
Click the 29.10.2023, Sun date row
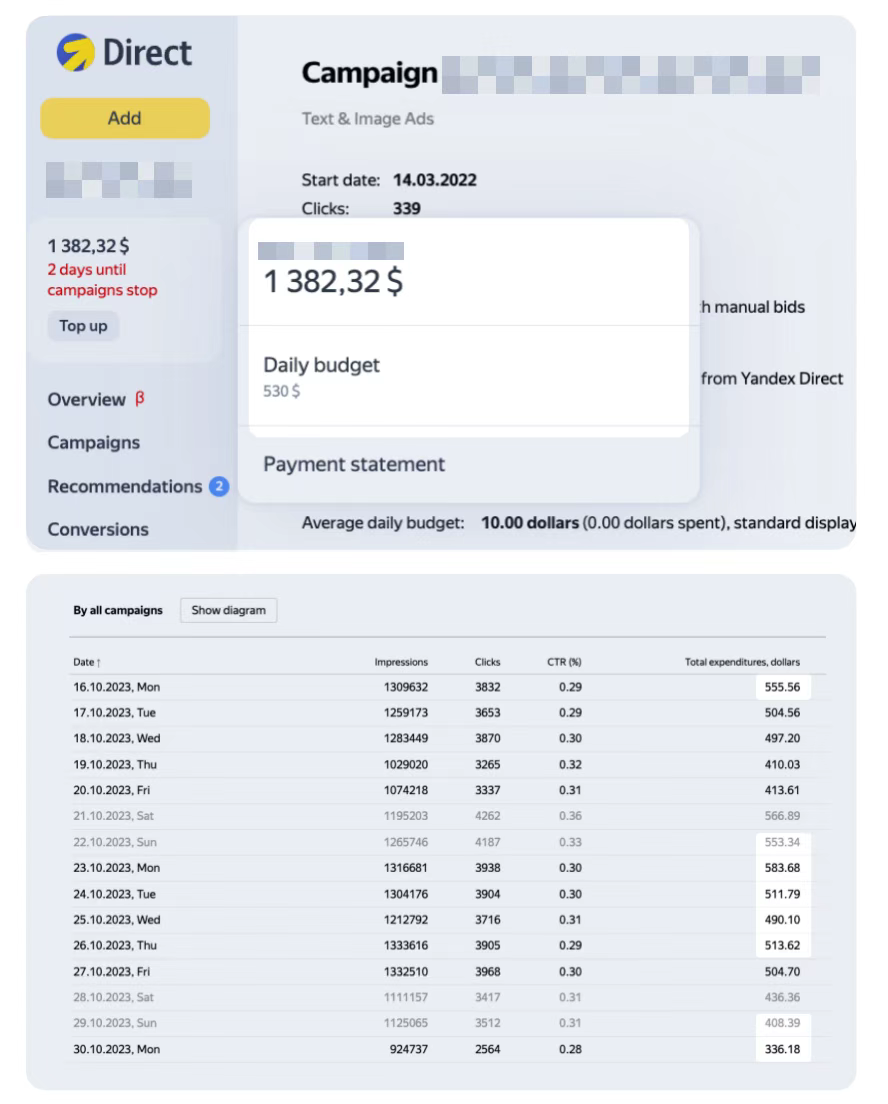447,1023
